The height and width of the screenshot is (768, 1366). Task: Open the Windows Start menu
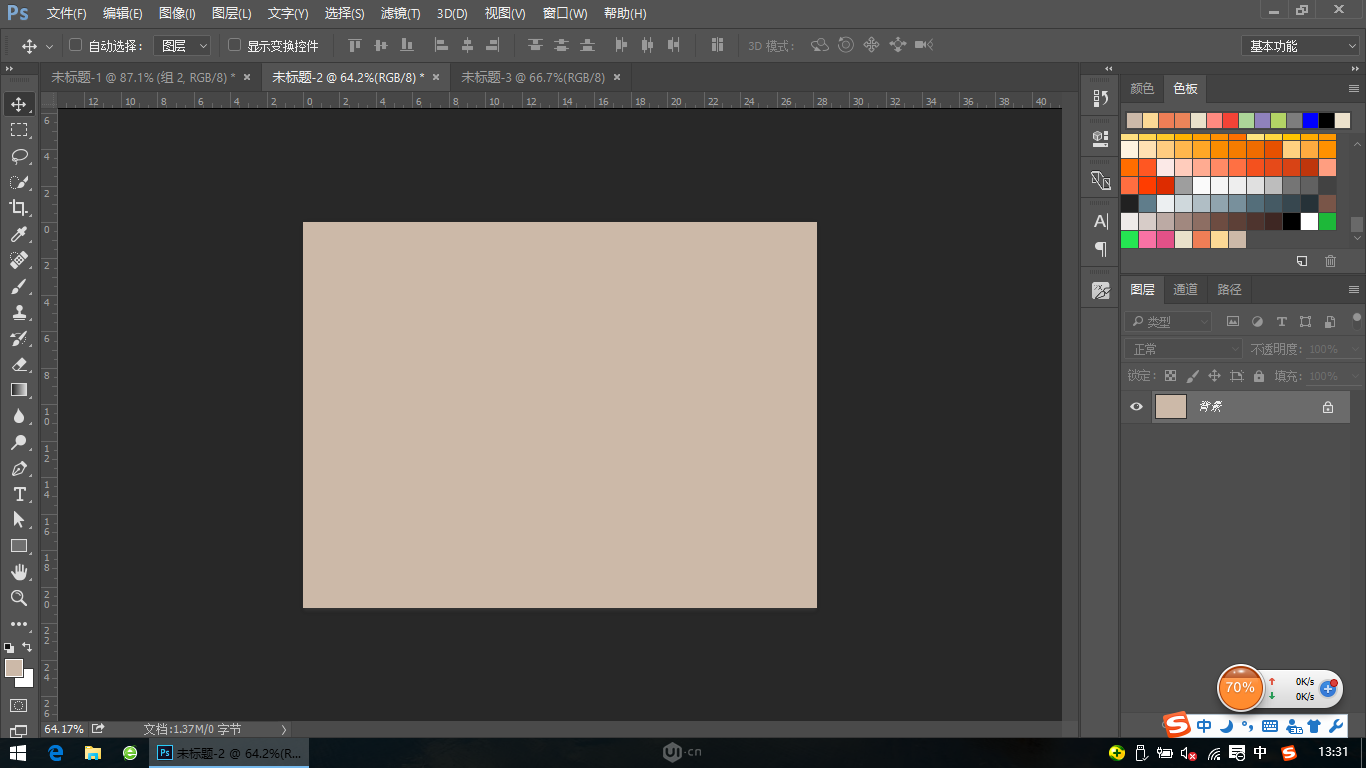click(x=19, y=753)
